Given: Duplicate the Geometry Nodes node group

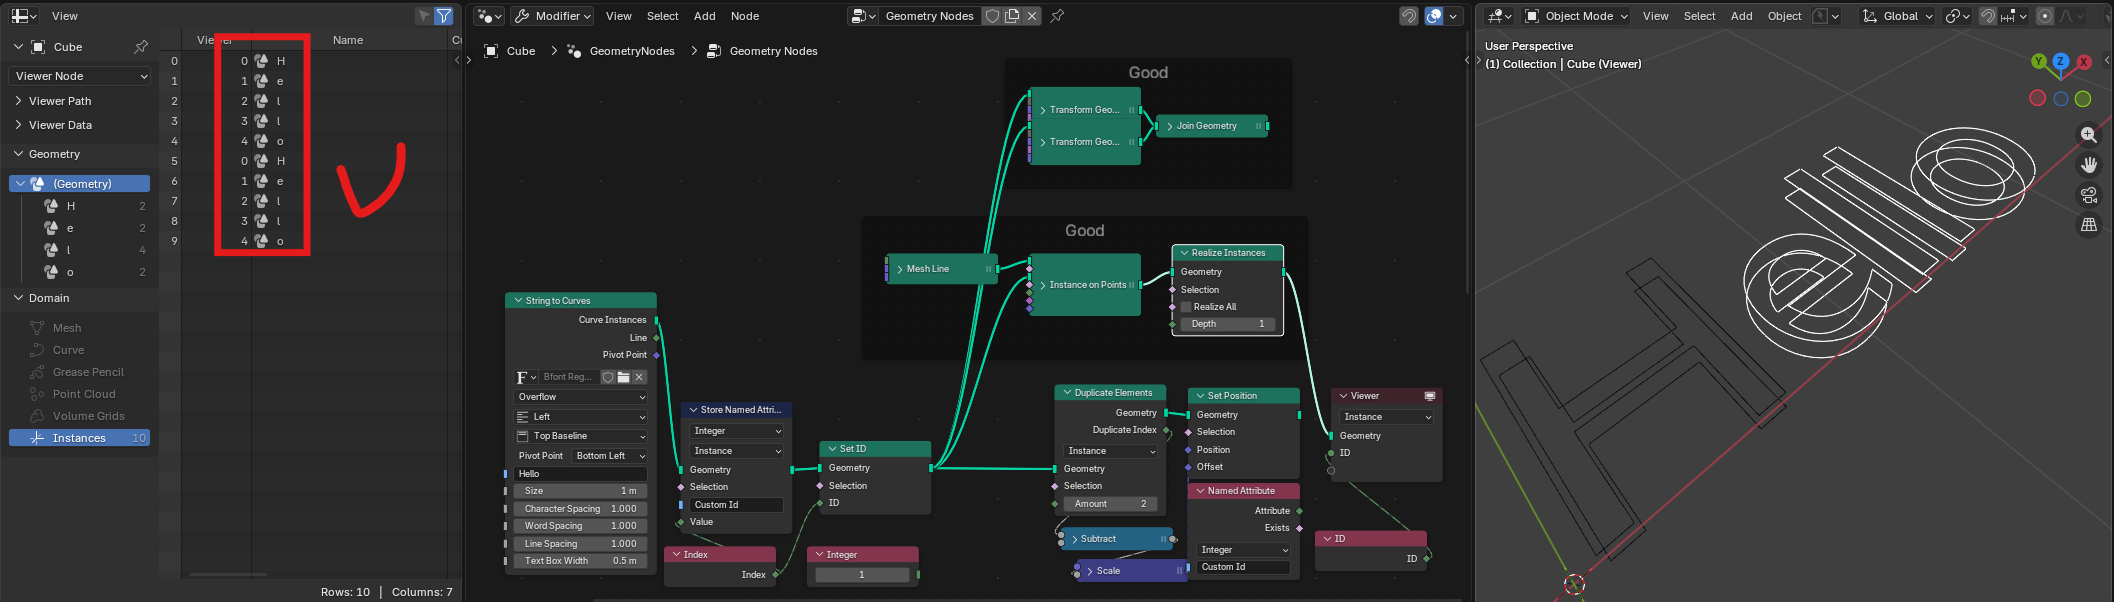Looking at the screenshot, I should 1012,16.
